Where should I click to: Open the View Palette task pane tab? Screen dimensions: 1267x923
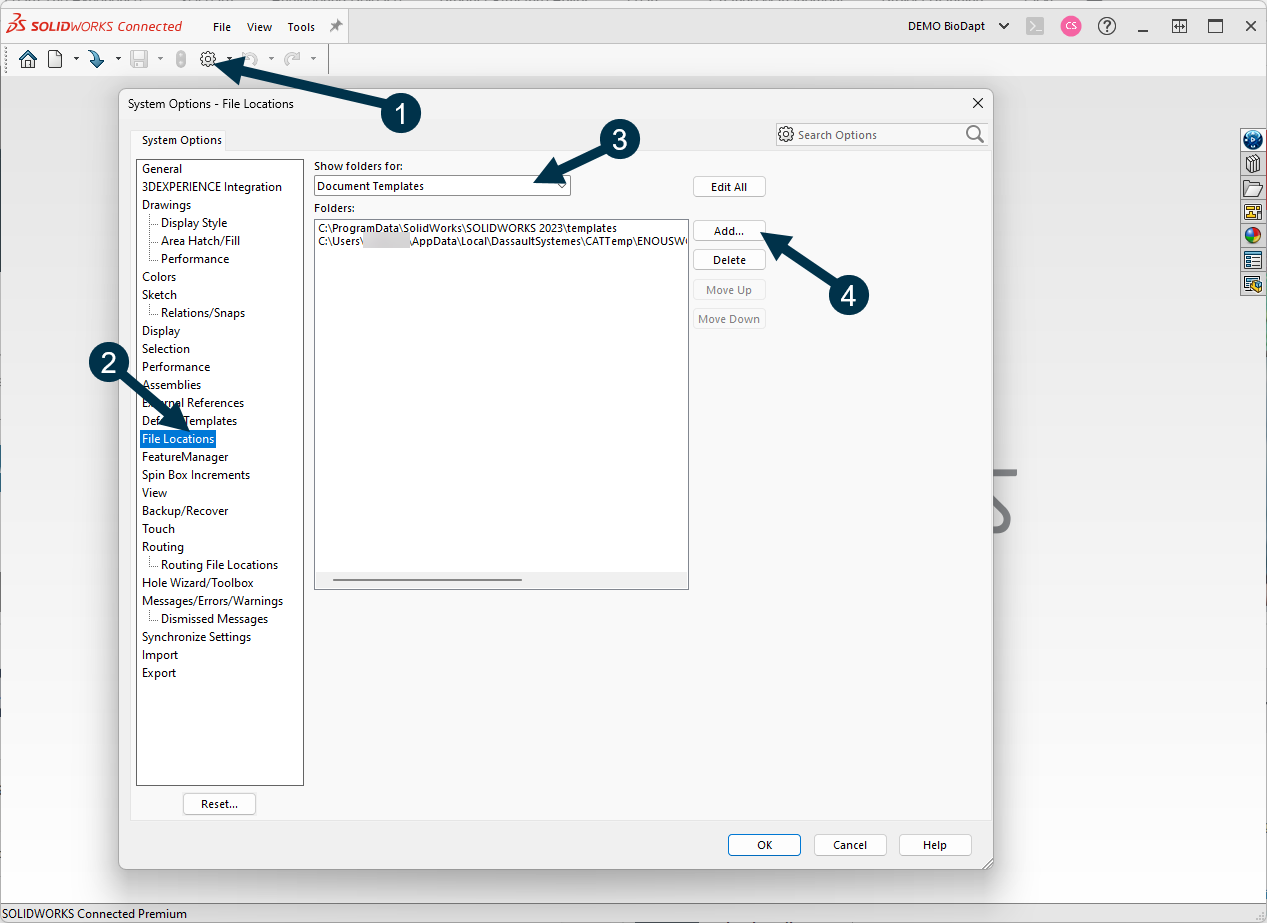pyautogui.click(x=1252, y=212)
